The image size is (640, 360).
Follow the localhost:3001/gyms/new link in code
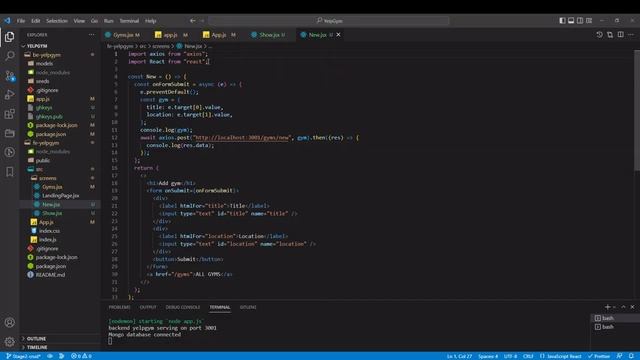(x=242, y=138)
